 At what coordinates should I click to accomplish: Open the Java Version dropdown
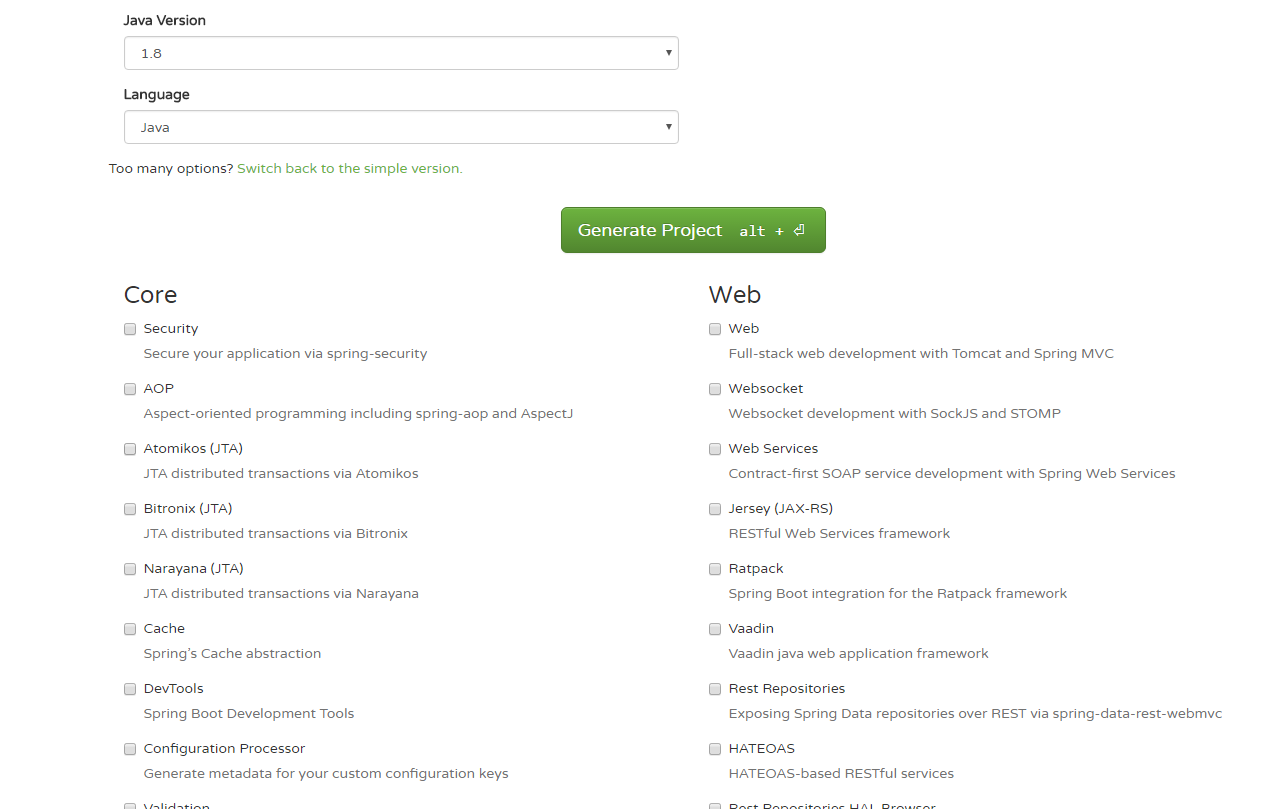click(x=400, y=53)
